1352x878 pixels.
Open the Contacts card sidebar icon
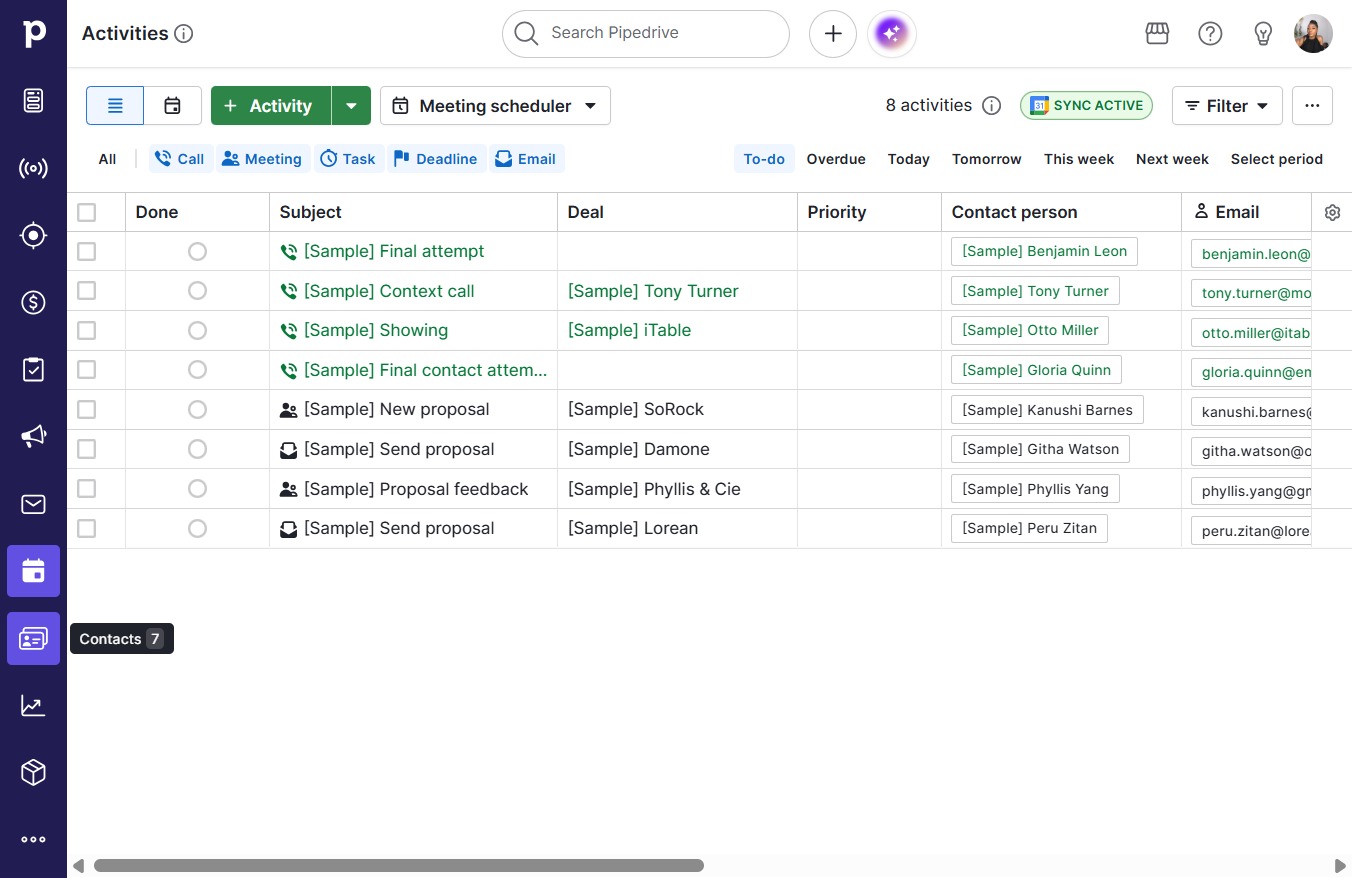[33, 638]
